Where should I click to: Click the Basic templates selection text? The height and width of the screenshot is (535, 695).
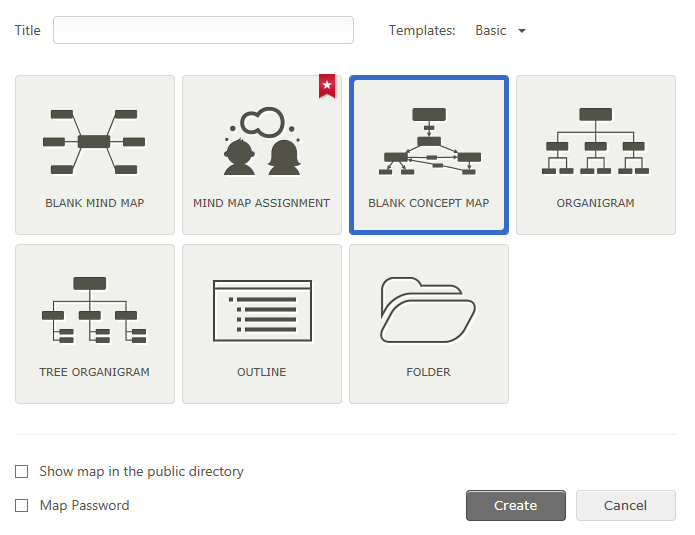(491, 31)
